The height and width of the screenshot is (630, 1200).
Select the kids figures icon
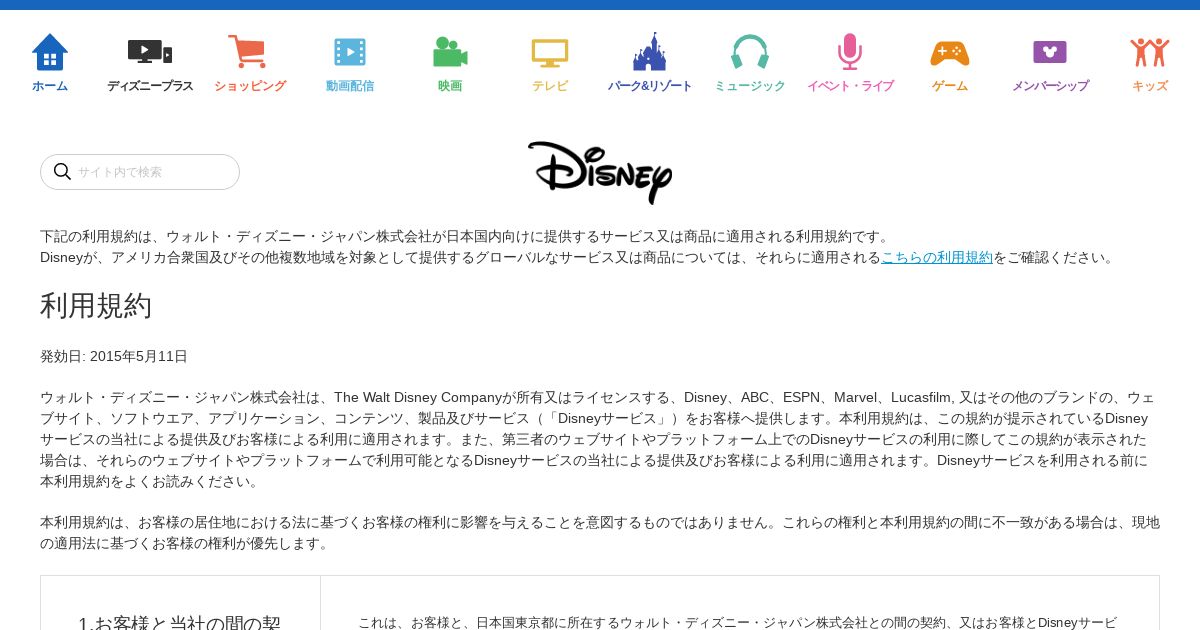1150,52
